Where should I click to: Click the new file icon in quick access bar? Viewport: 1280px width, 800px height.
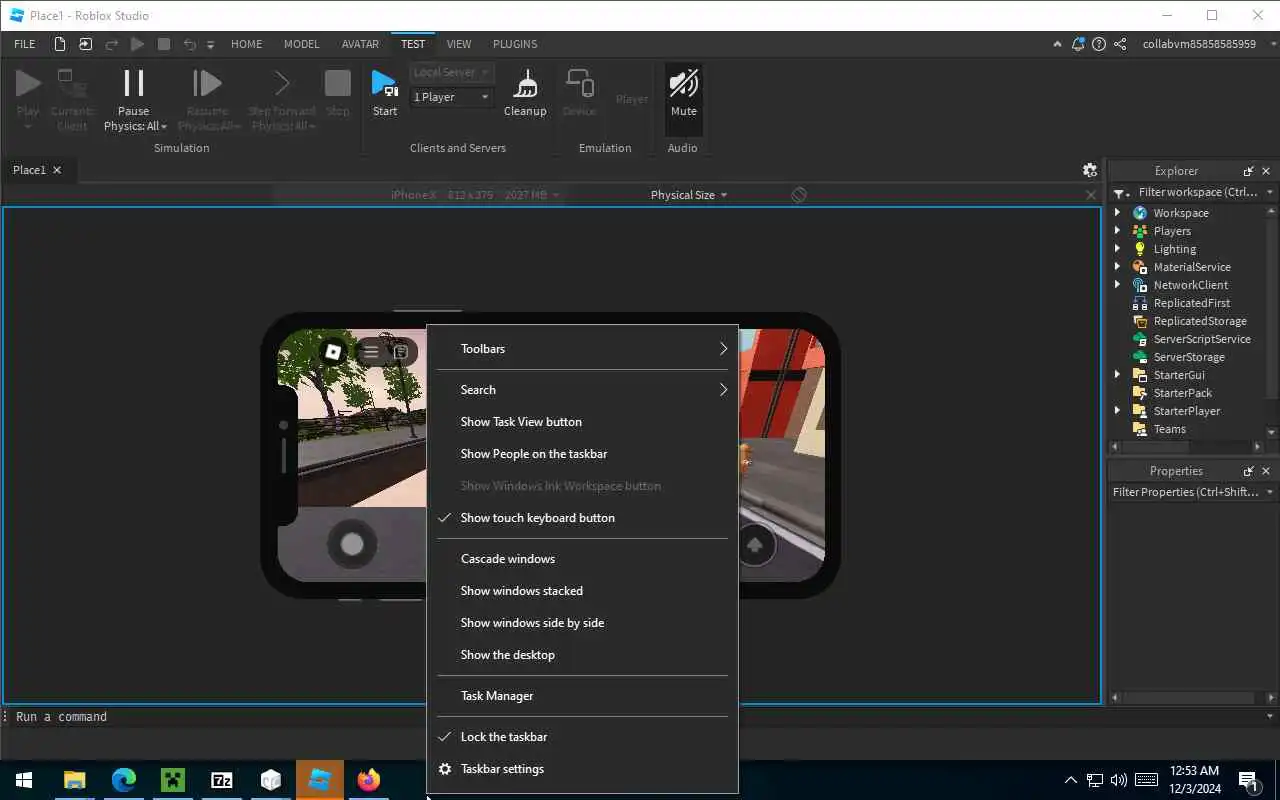point(60,44)
